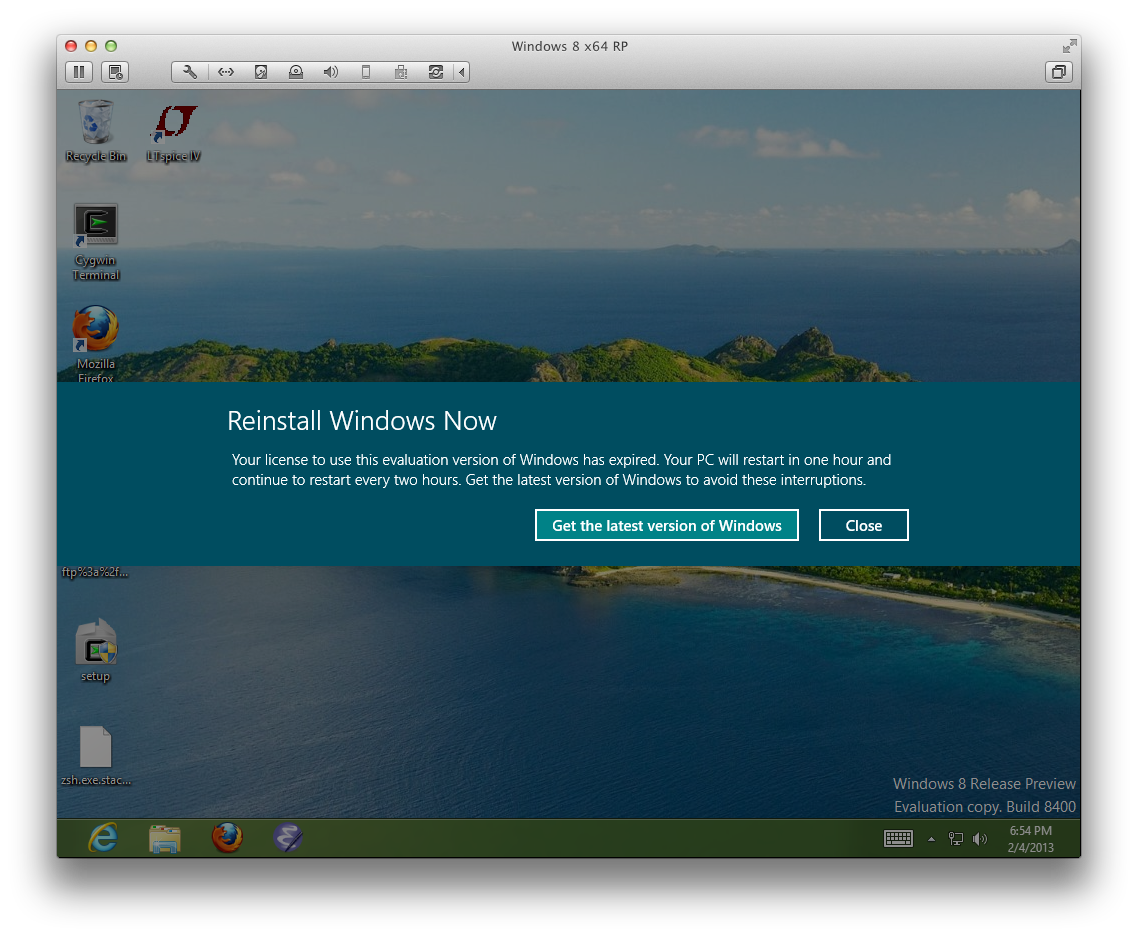The image size is (1138, 937).
Task: Open the printer device toolbar icon
Action: click(401, 72)
